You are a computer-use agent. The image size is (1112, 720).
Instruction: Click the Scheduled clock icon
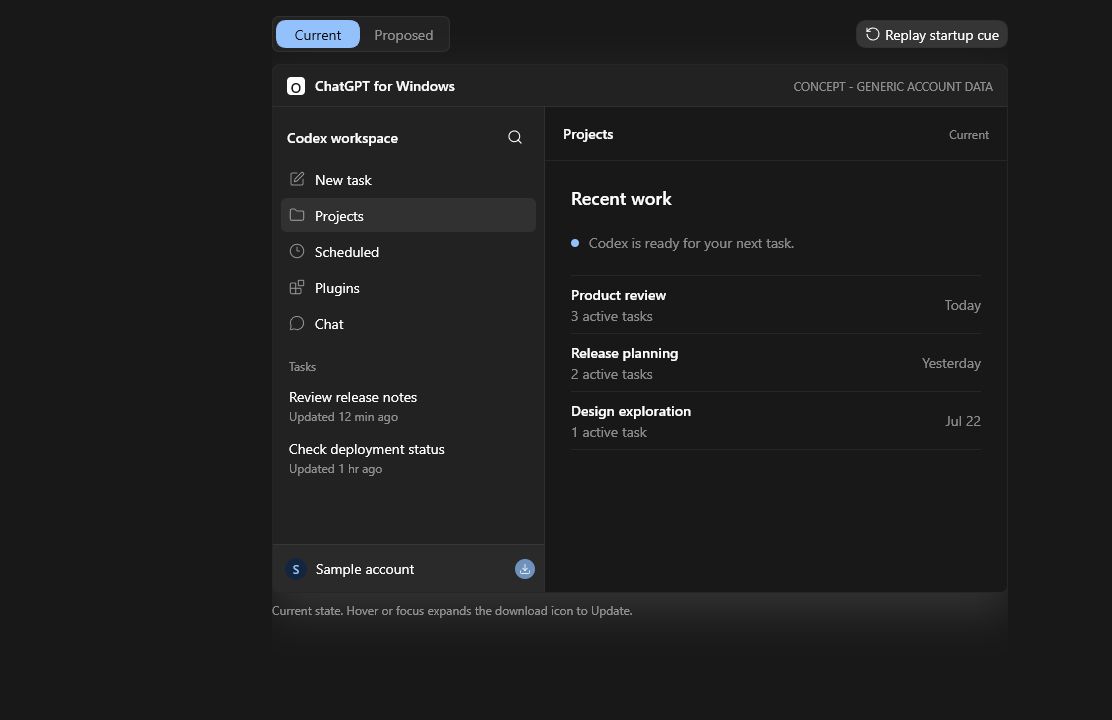(x=297, y=251)
